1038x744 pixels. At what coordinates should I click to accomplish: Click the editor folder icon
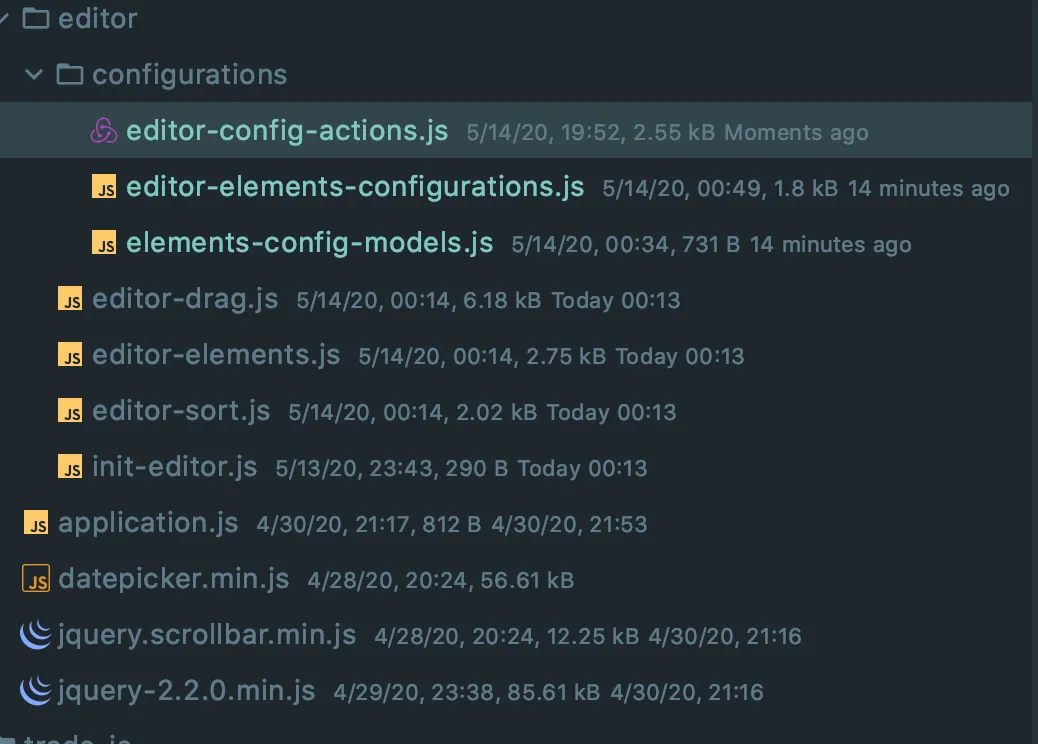[x=36, y=19]
